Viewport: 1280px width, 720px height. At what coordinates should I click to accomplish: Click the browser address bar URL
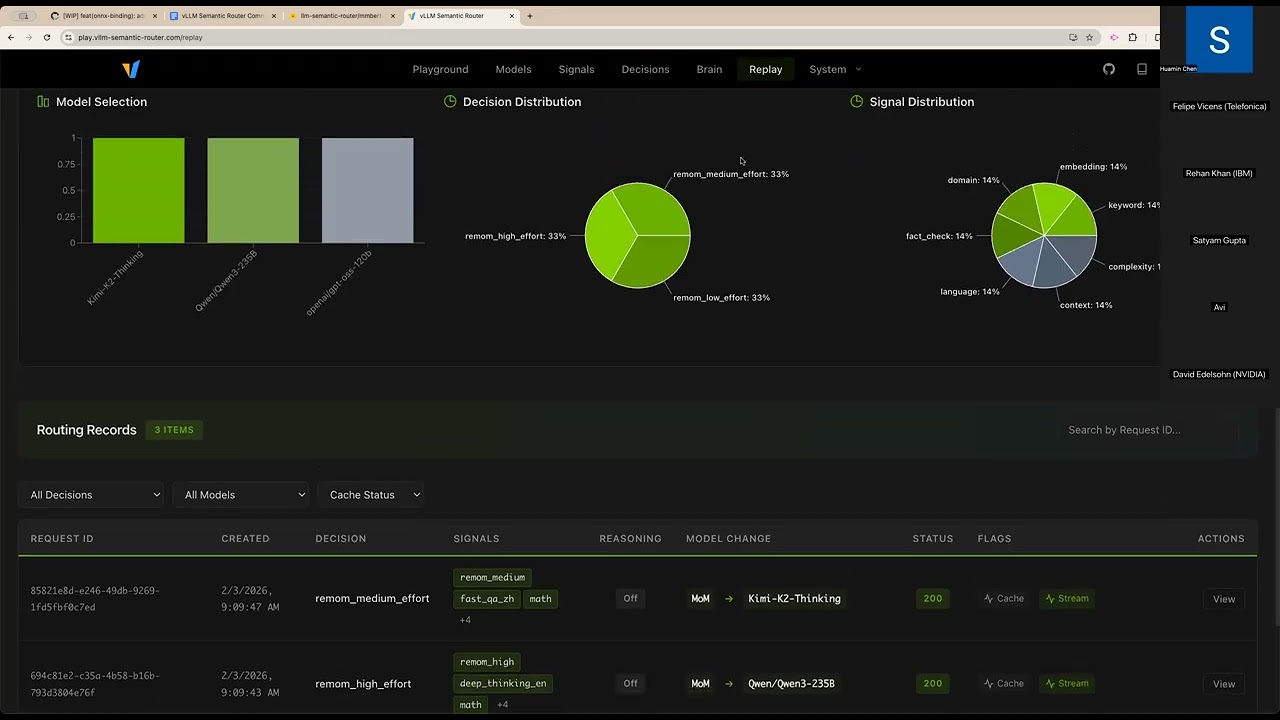point(140,37)
